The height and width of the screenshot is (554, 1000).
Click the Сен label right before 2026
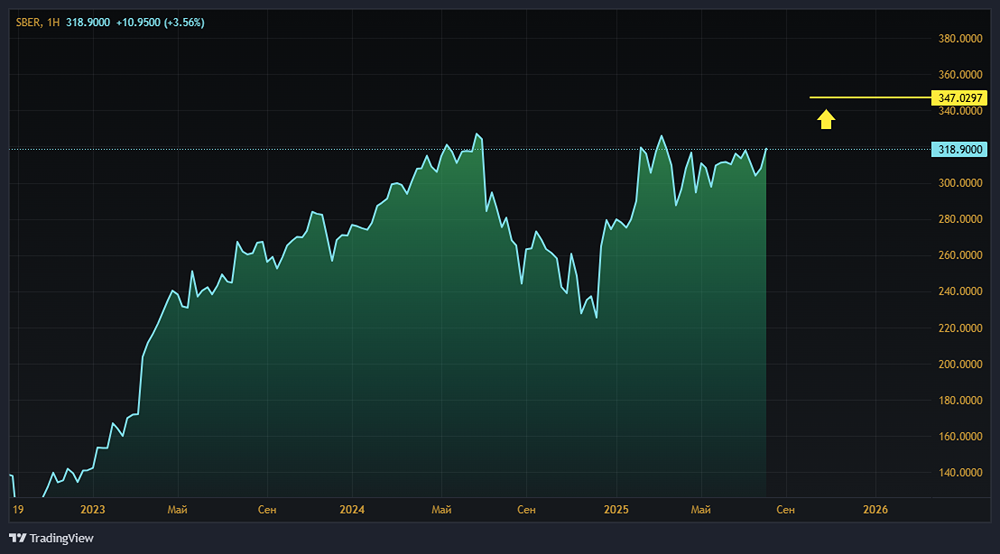tap(786, 509)
